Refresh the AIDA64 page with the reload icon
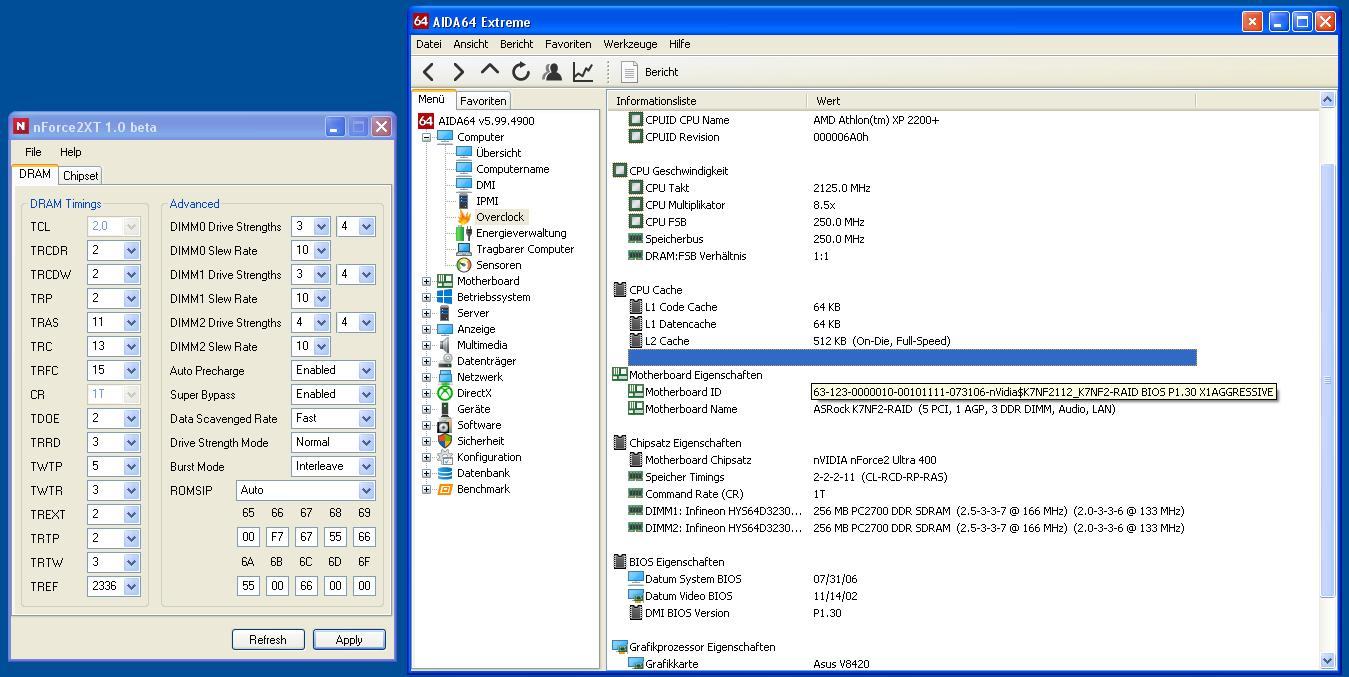Viewport: 1349px width, 677px height. point(520,72)
